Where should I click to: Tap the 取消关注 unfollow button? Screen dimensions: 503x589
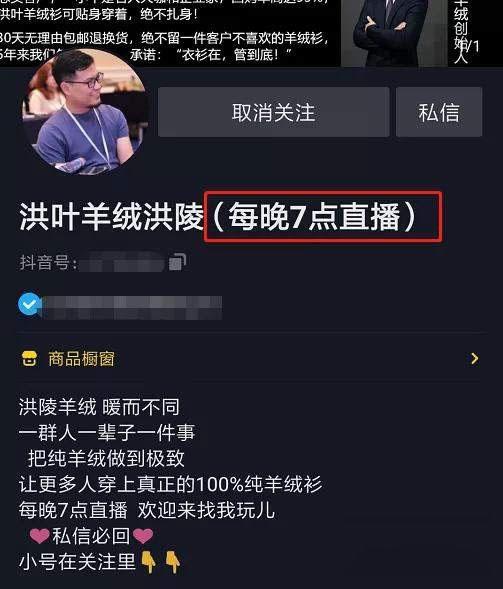tap(273, 112)
